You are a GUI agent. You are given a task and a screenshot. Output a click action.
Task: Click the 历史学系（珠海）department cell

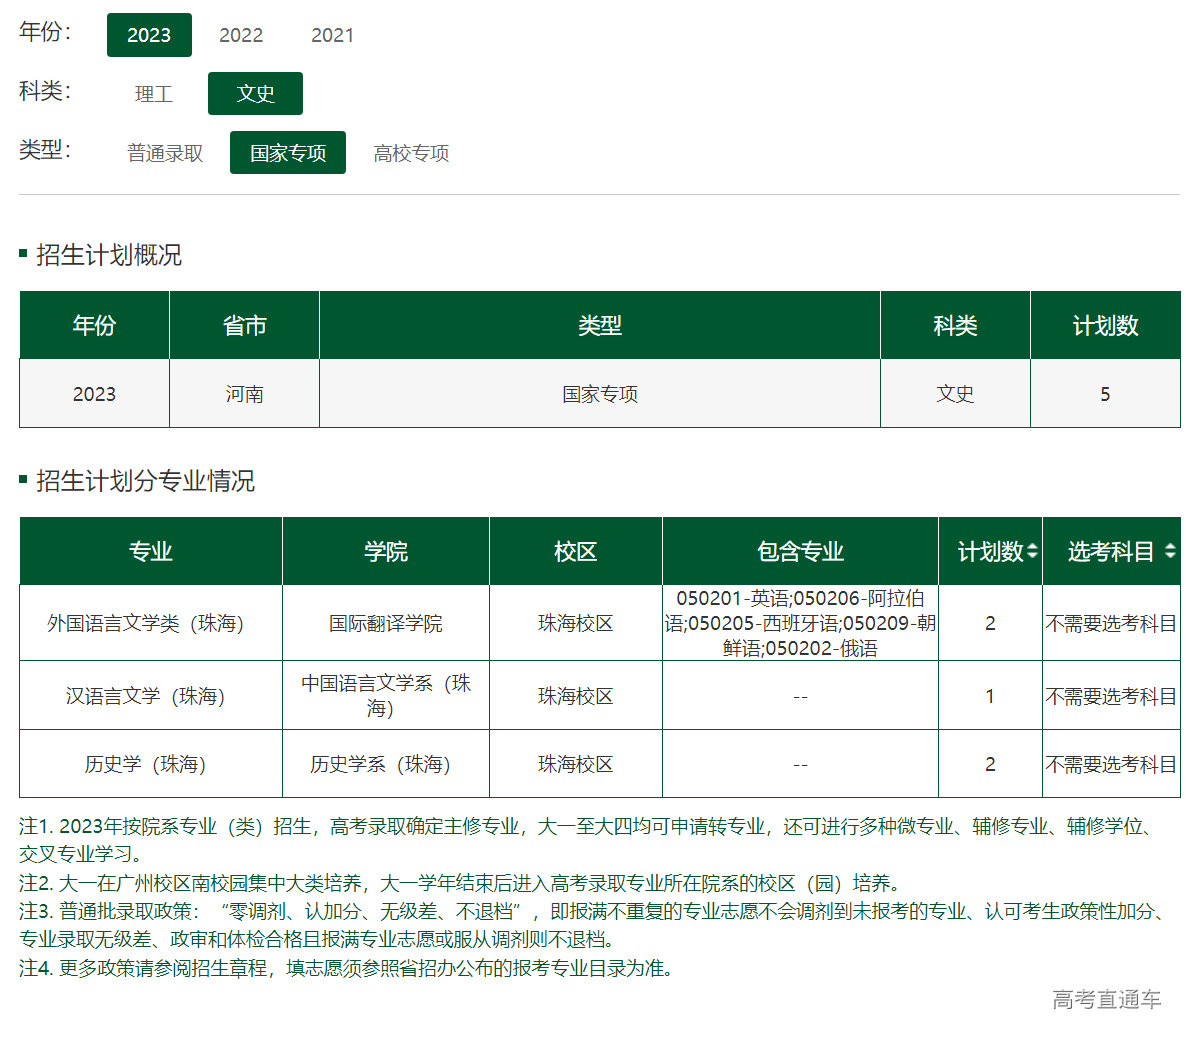click(x=385, y=763)
